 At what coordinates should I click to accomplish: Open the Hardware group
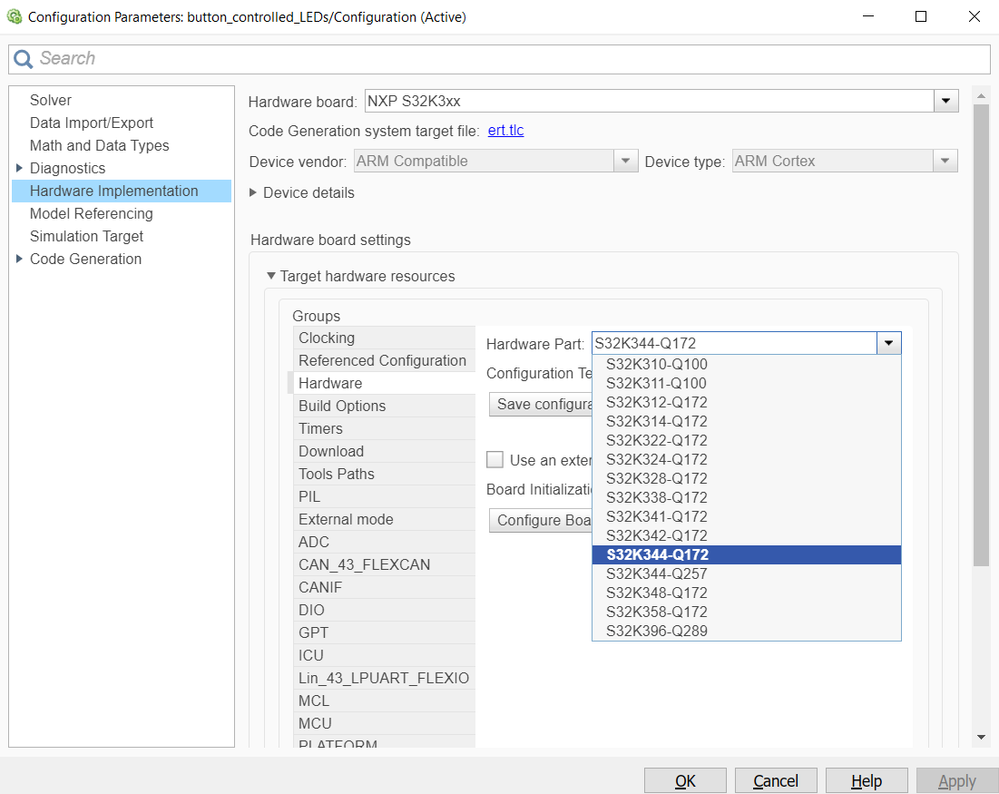click(x=384, y=383)
